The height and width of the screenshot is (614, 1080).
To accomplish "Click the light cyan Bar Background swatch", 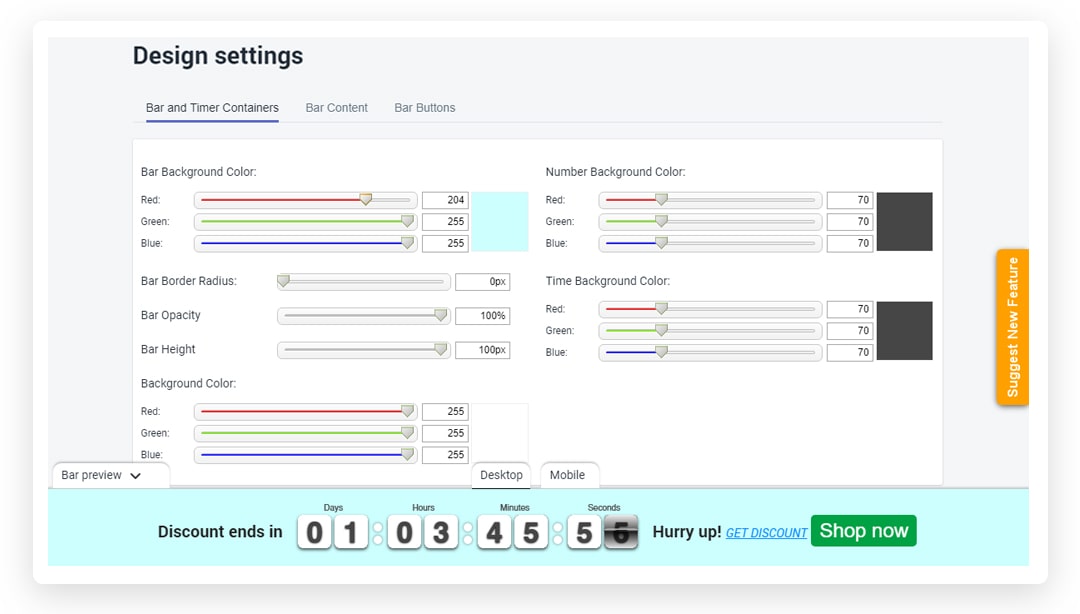I will [500, 221].
